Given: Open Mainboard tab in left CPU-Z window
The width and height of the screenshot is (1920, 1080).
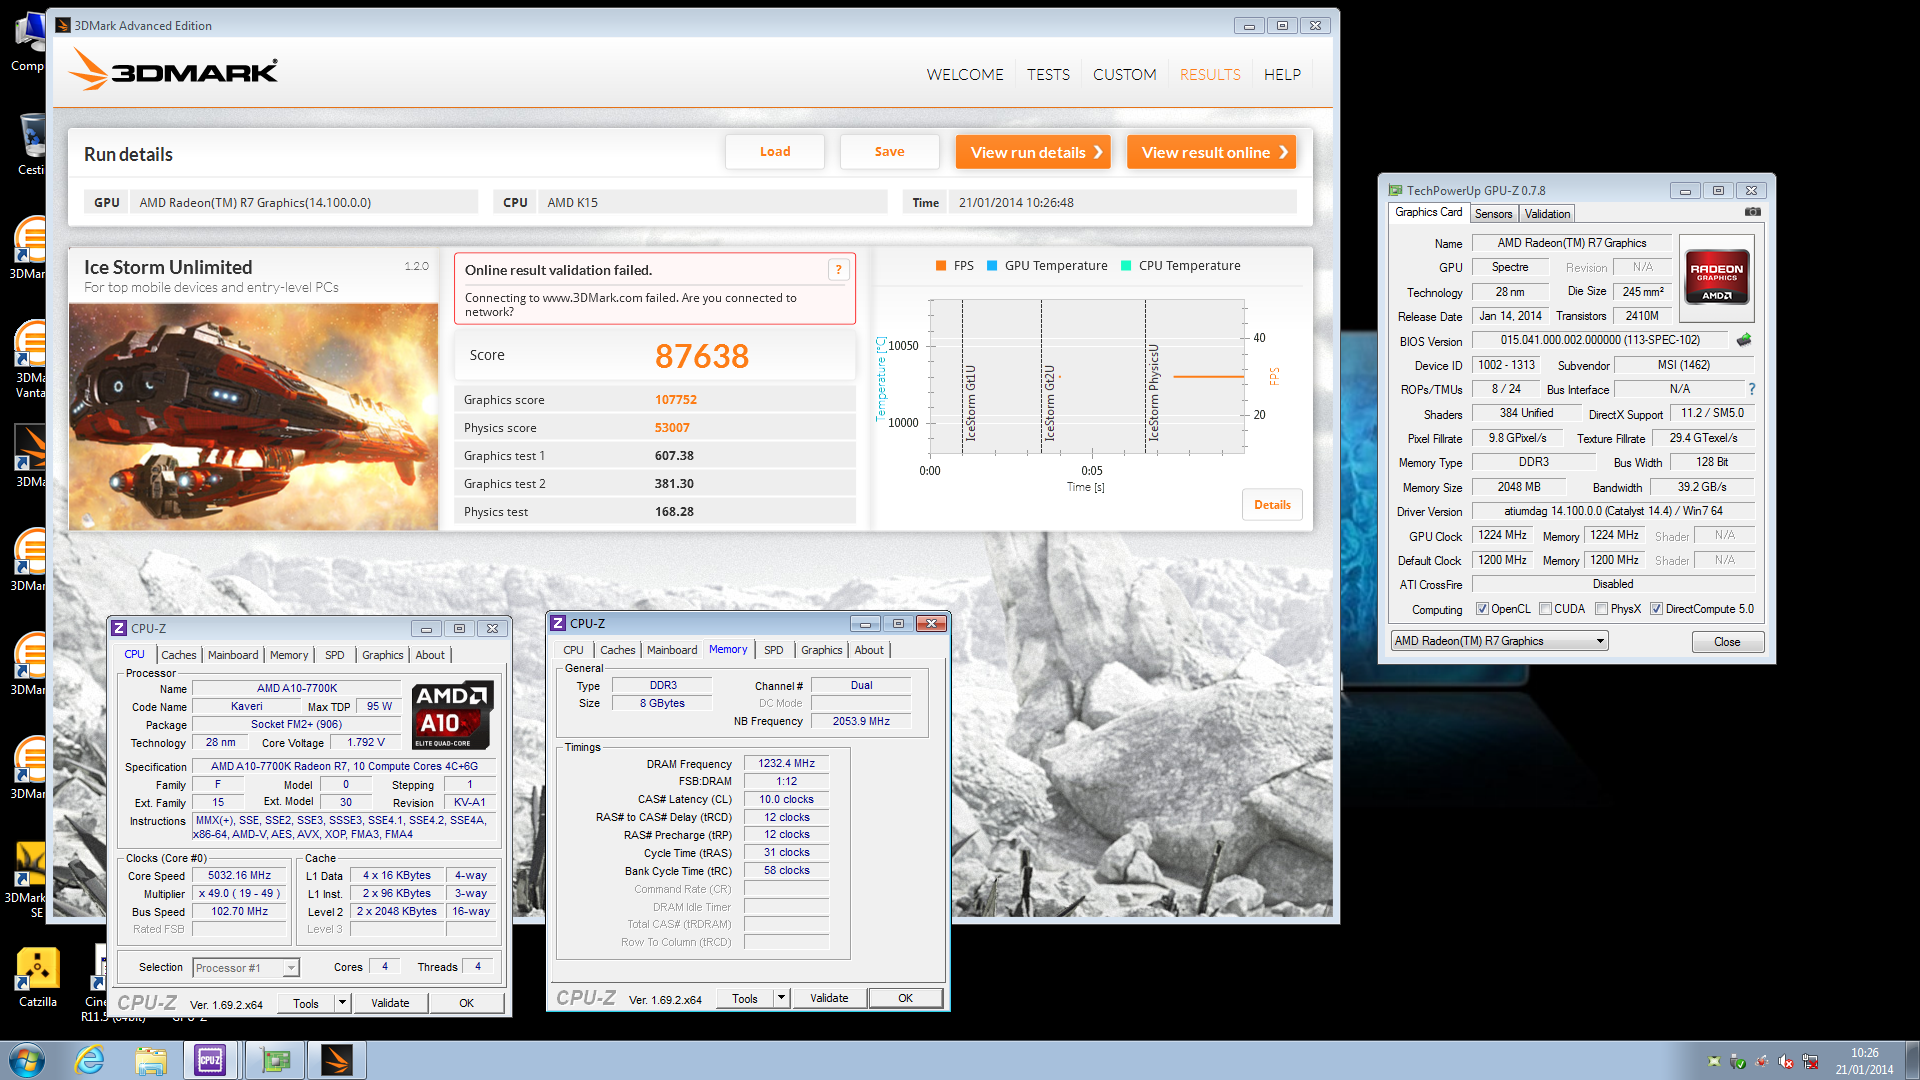Looking at the screenshot, I should pyautogui.click(x=233, y=655).
